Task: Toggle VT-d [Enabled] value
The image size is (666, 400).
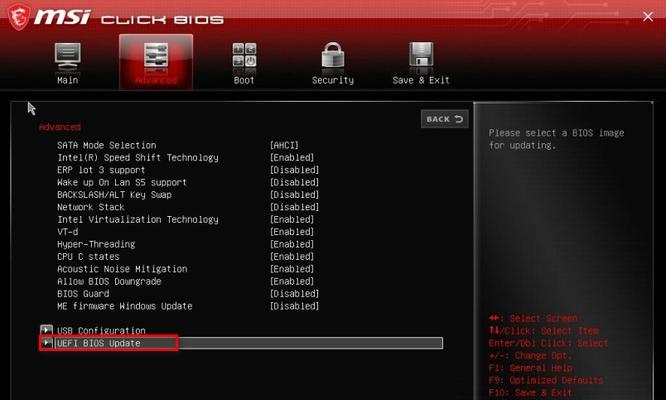Action: (292, 232)
